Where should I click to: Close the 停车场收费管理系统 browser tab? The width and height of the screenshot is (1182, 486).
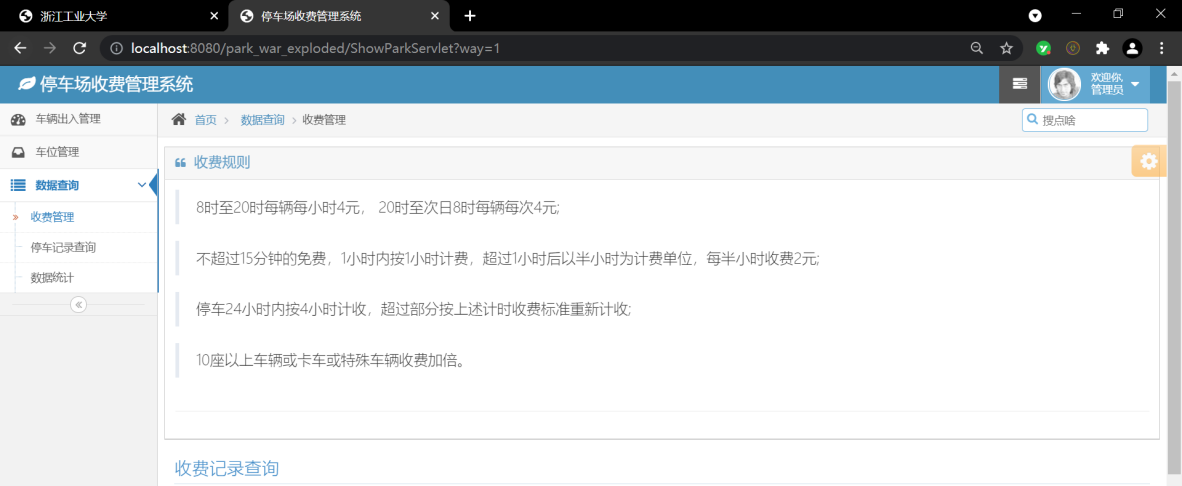pyautogui.click(x=434, y=16)
